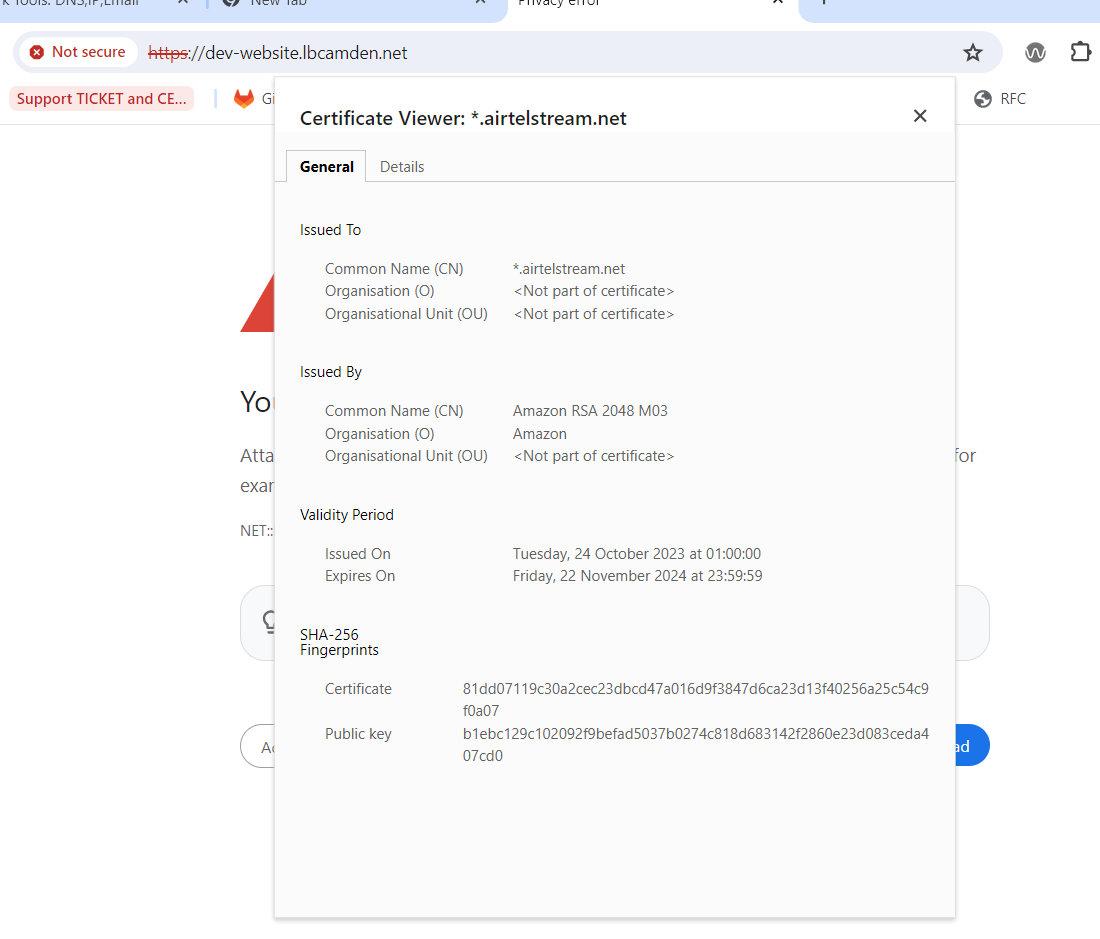Bookmark this page with star icon
The image size is (1100, 939).
point(972,53)
